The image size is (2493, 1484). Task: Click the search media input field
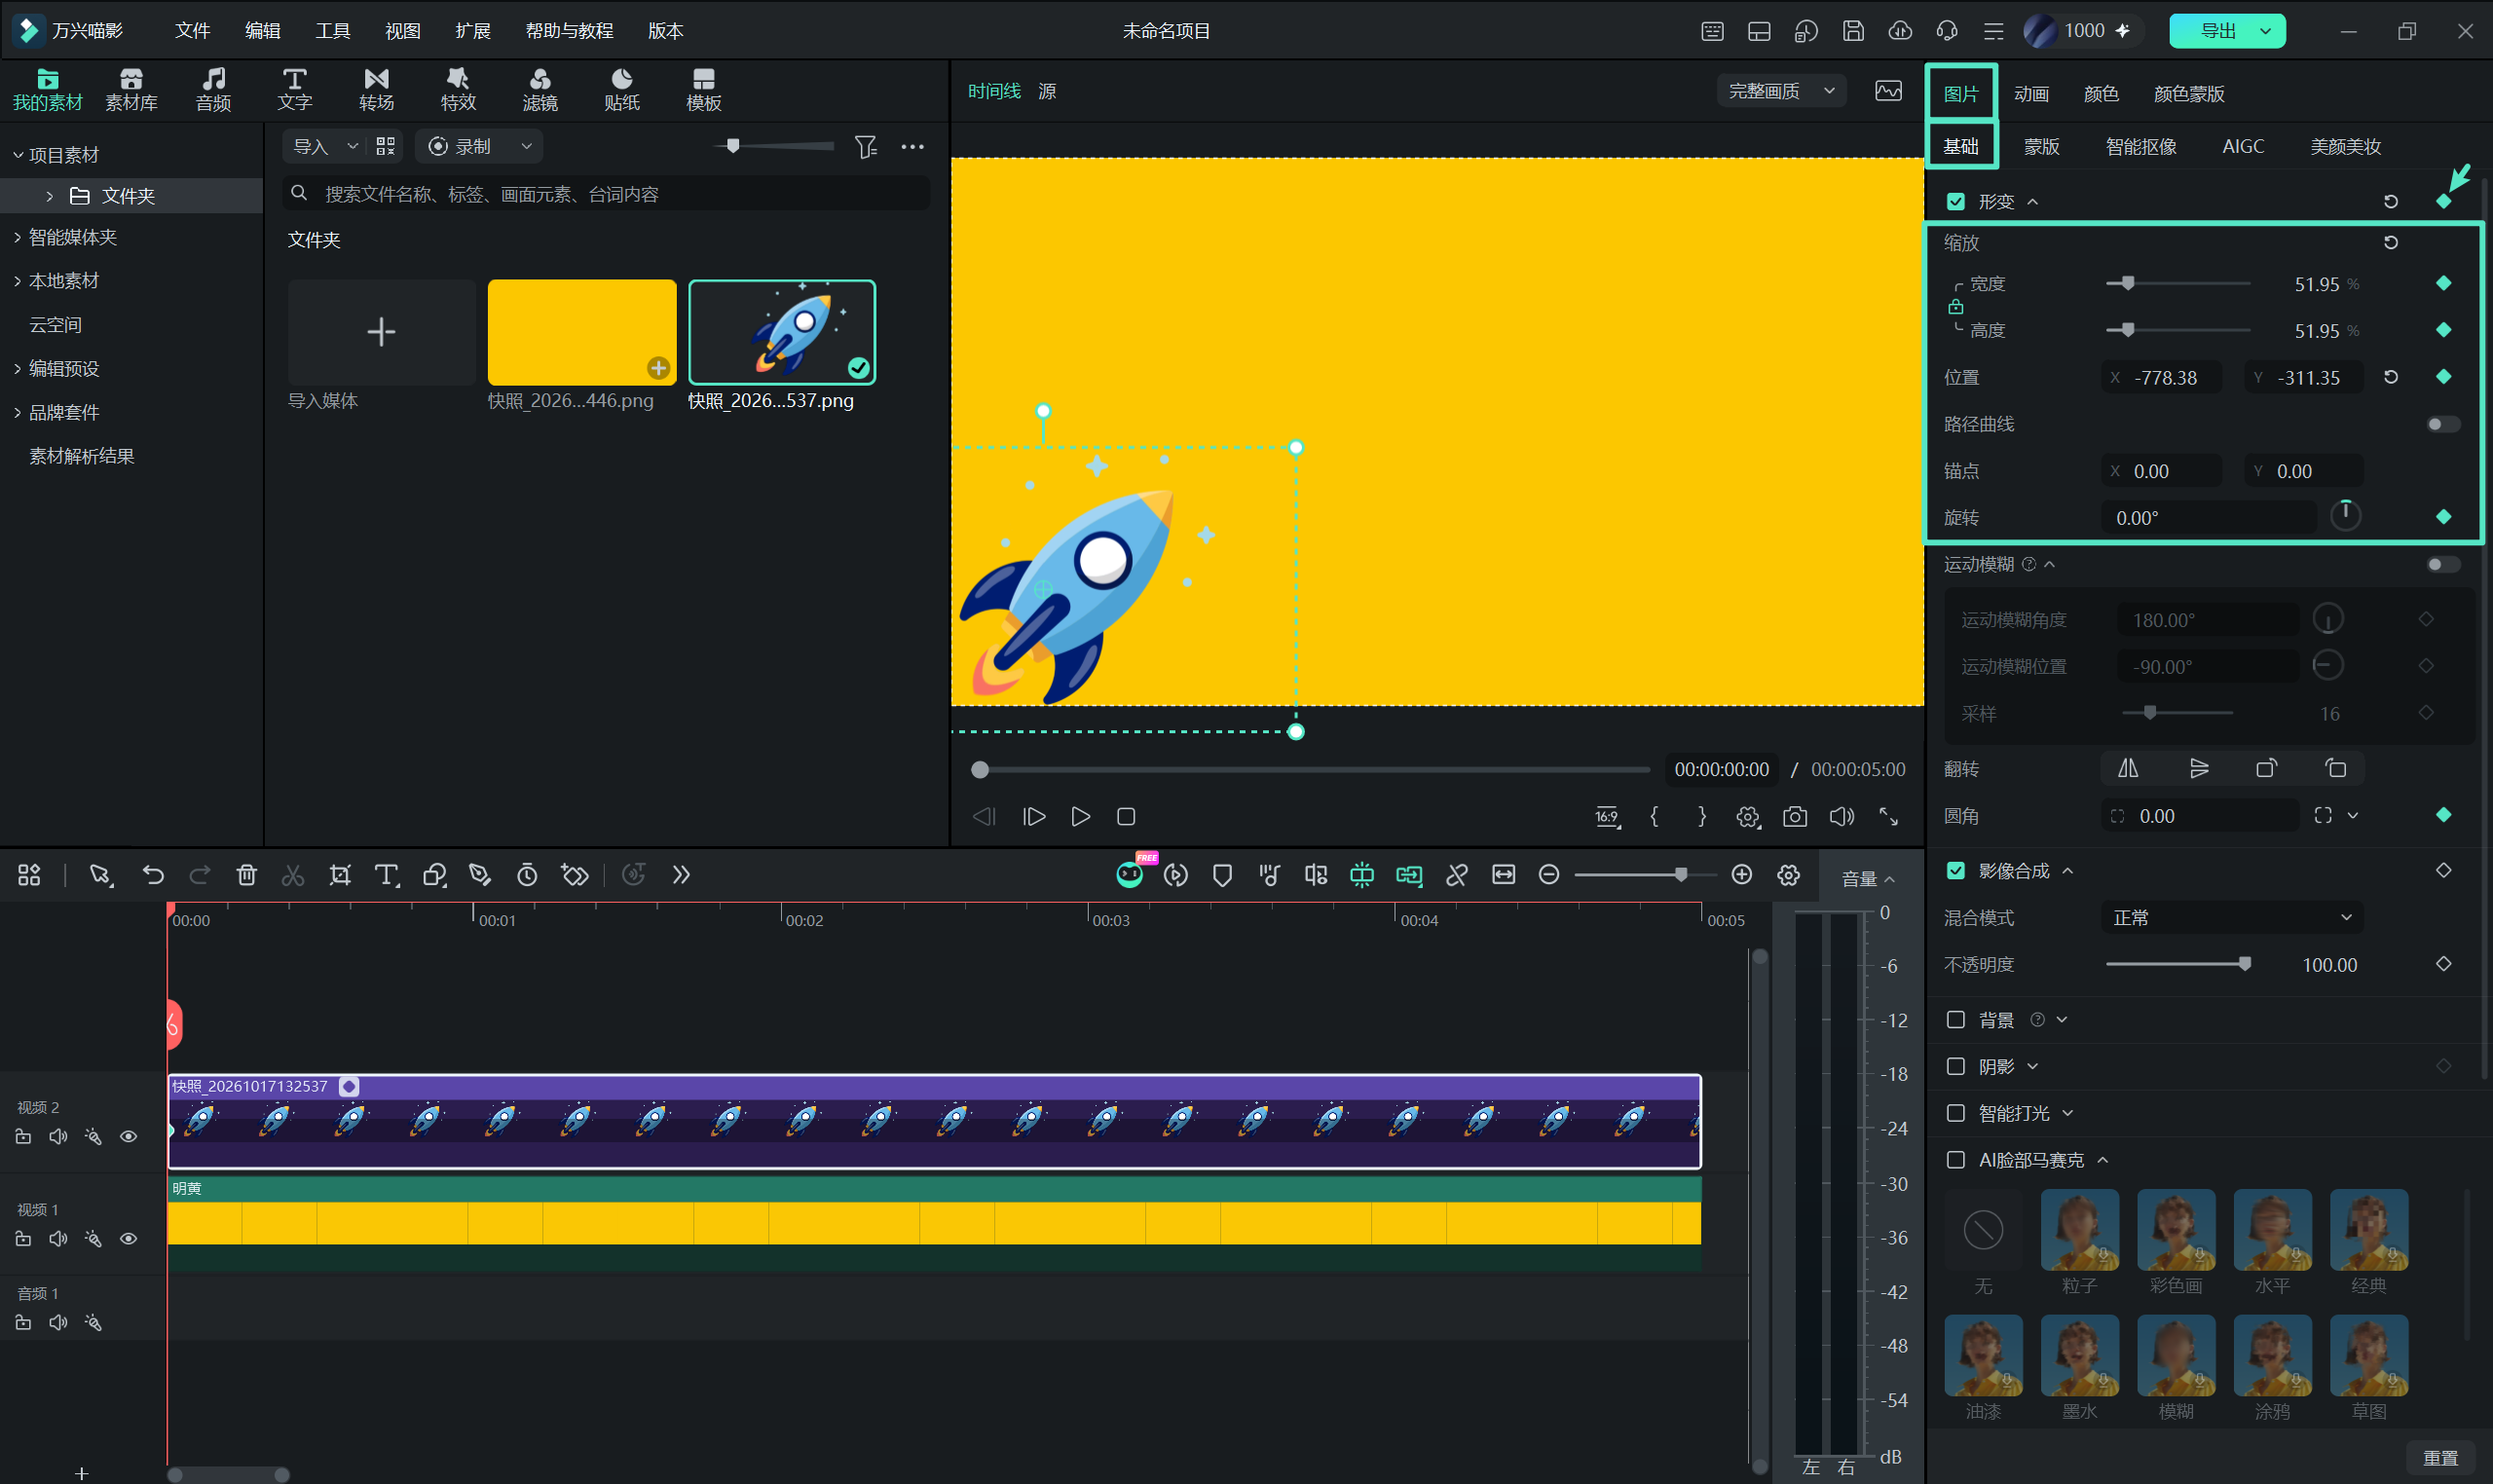tap(607, 194)
